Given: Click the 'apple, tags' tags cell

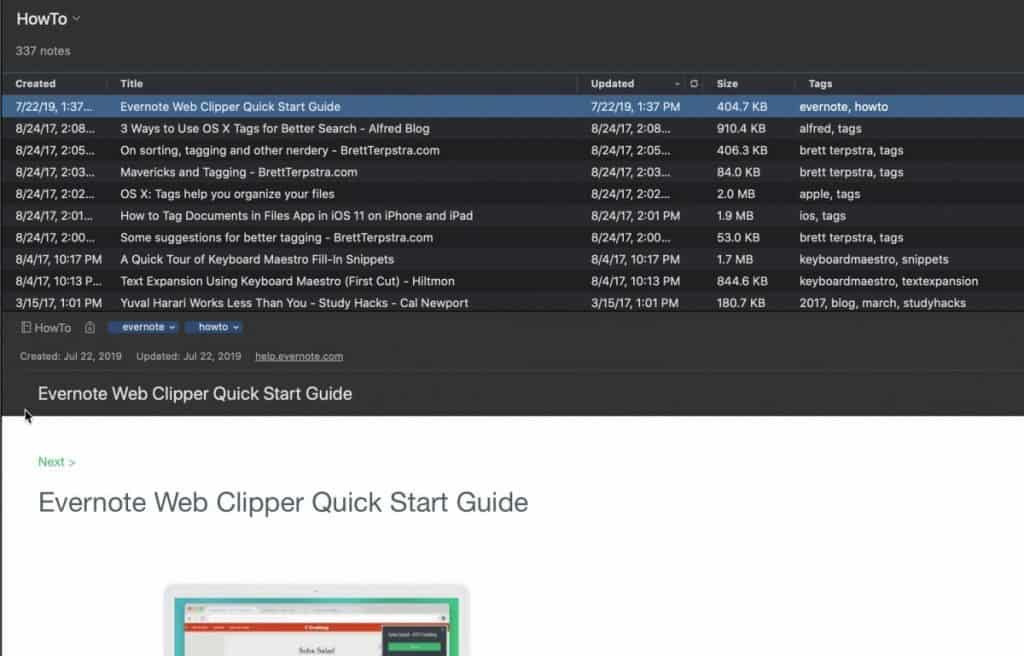Looking at the screenshot, I should [829, 194].
